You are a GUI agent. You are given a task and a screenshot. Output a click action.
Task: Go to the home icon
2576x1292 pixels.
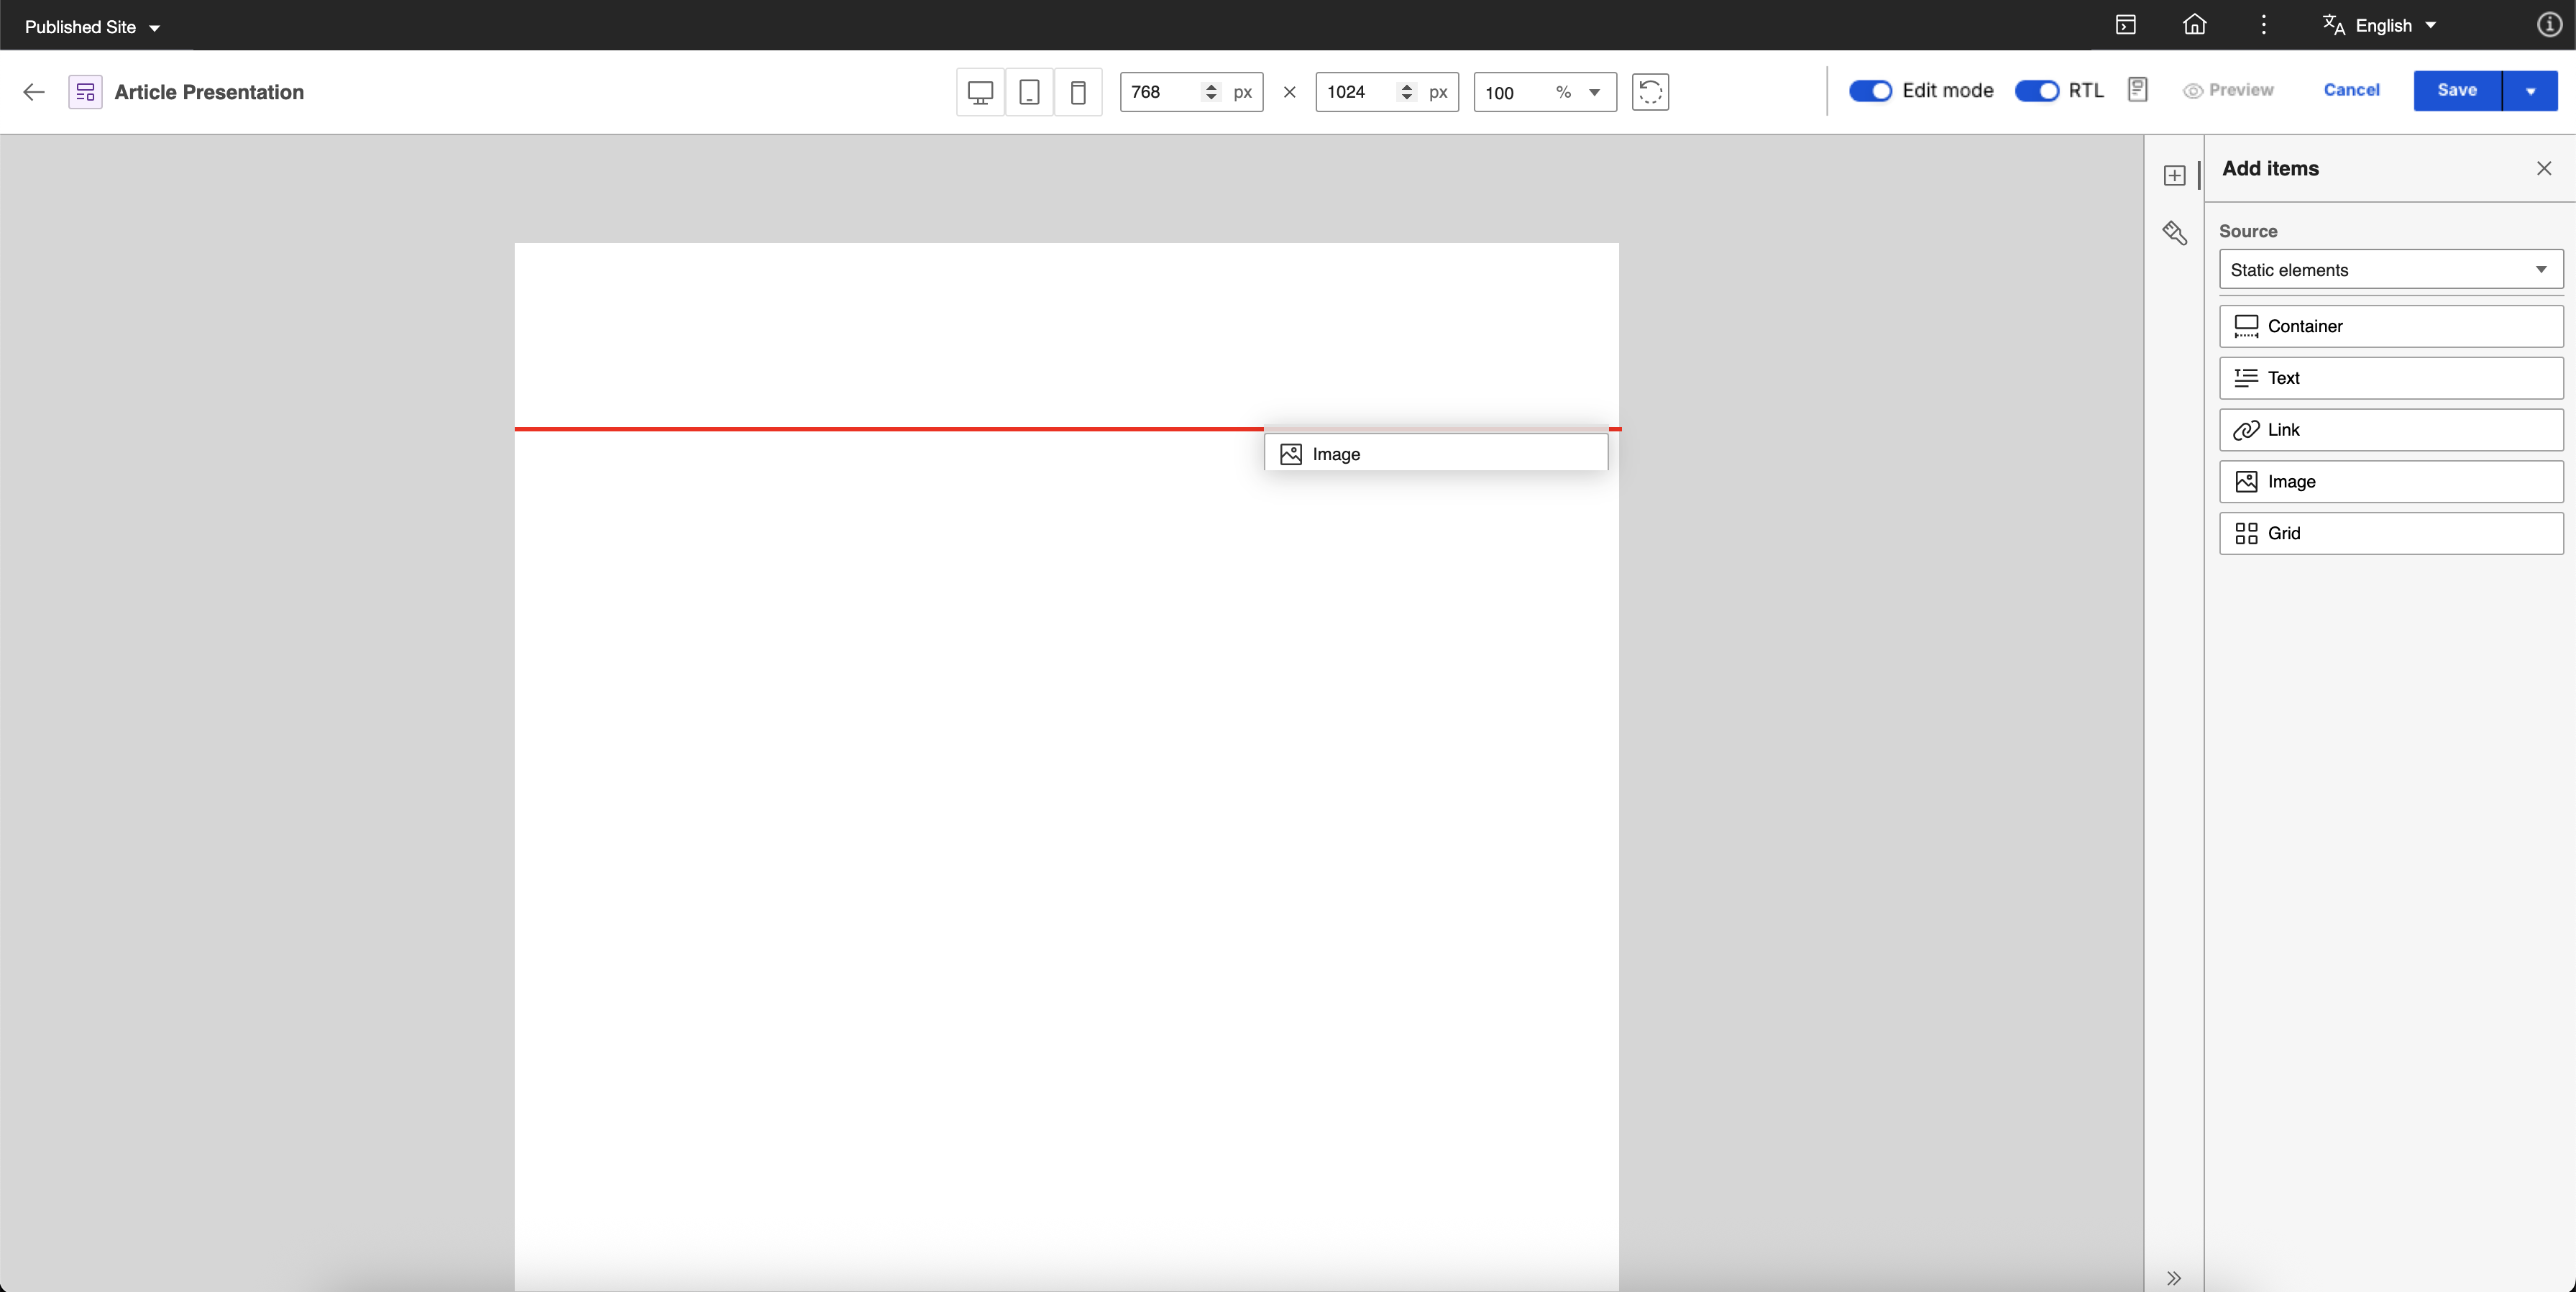pyautogui.click(x=2194, y=25)
